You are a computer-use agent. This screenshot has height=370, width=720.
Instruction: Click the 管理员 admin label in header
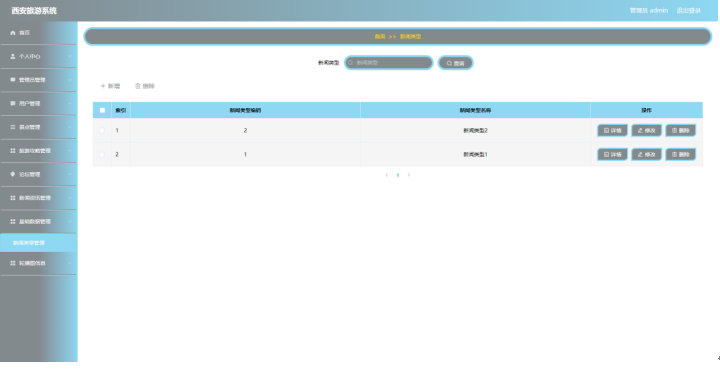point(648,10)
